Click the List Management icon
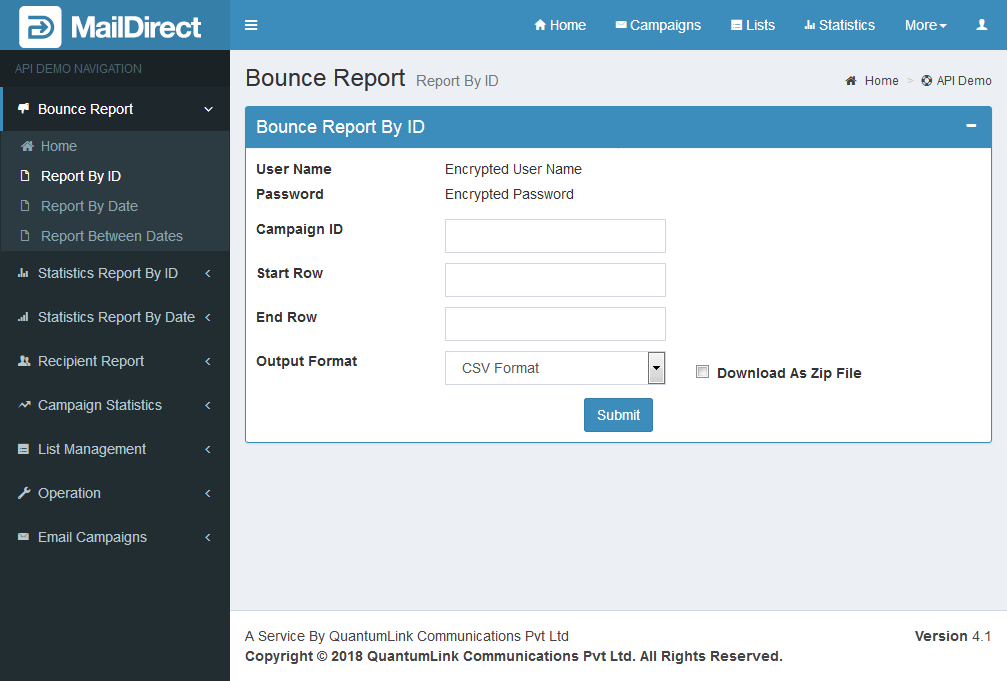Viewport: 1007px width, 681px height. [x=24, y=449]
